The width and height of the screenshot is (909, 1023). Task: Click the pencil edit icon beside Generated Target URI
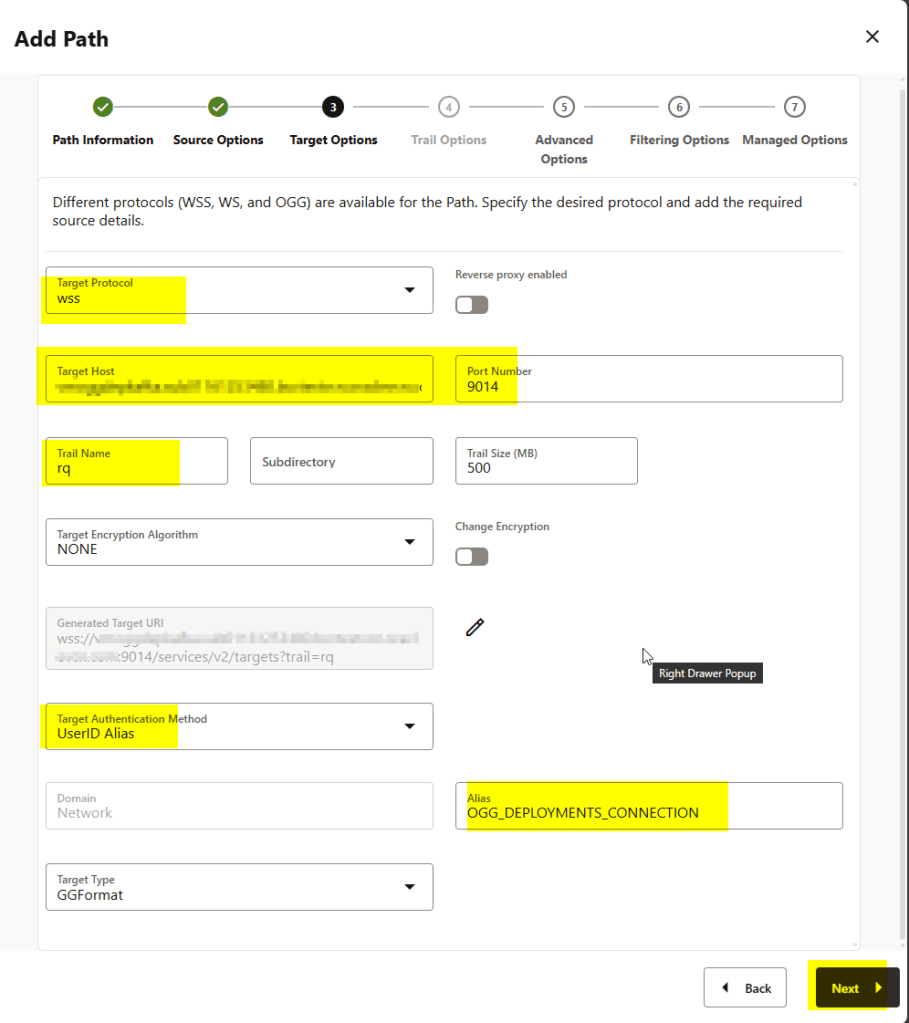coord(475,627)
